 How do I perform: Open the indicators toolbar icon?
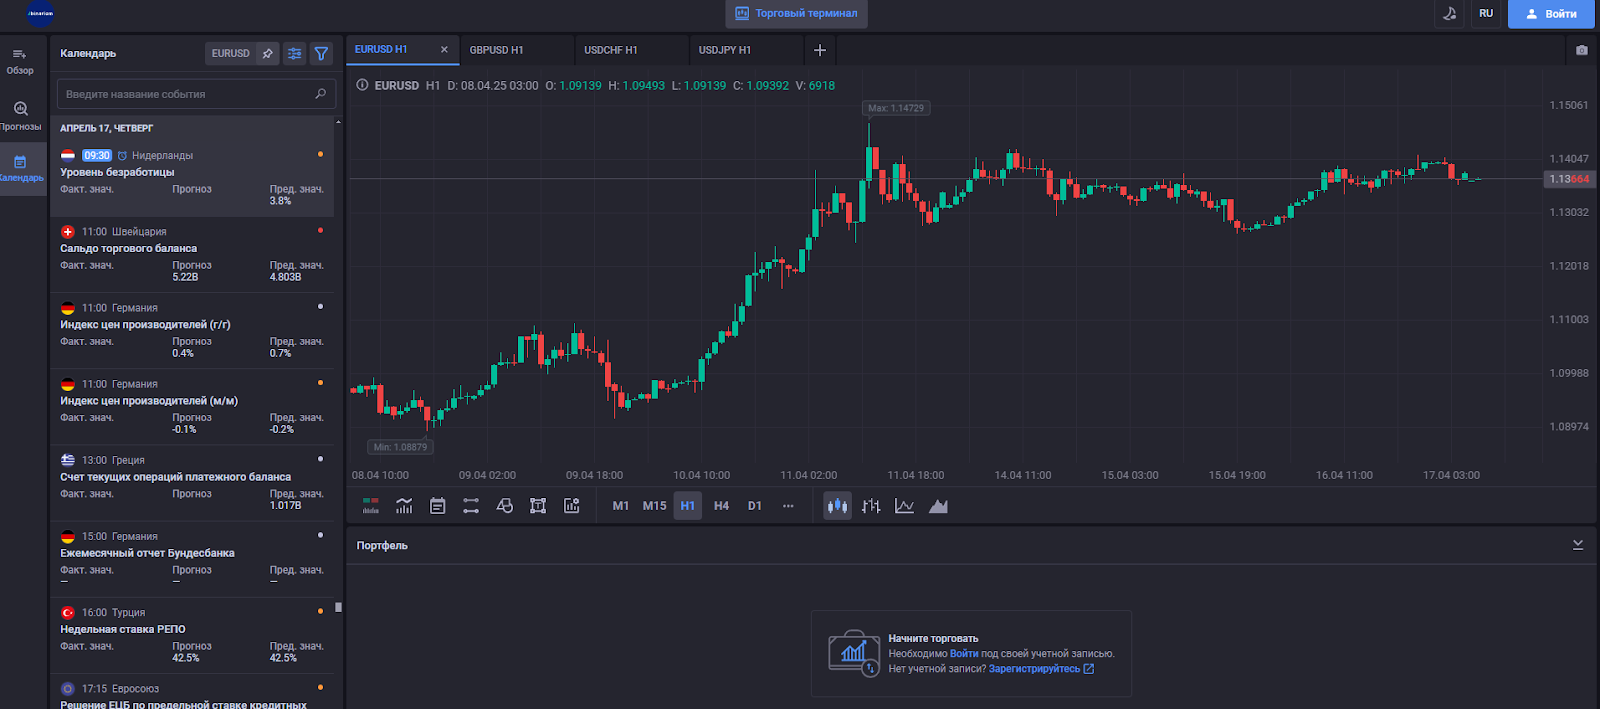coord(404,506)
